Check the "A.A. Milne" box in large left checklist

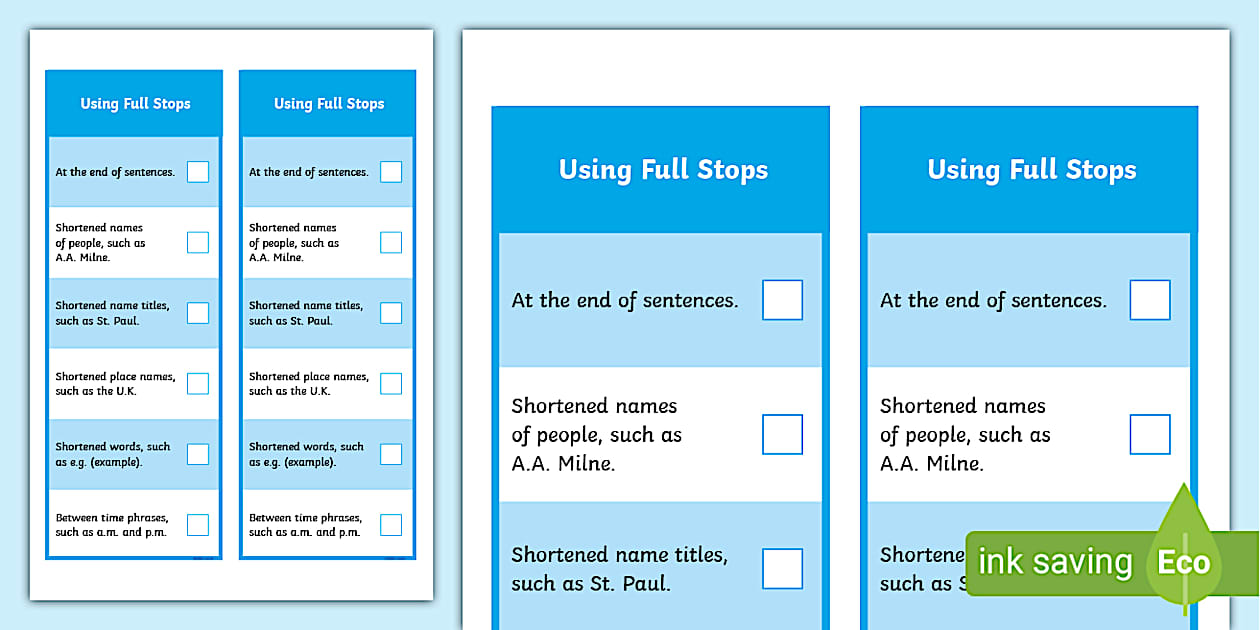point(782,434)
